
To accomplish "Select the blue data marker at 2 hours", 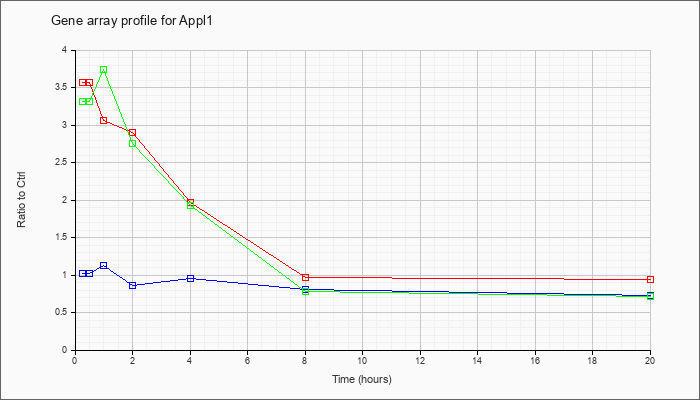I will [x=132, y=285].
